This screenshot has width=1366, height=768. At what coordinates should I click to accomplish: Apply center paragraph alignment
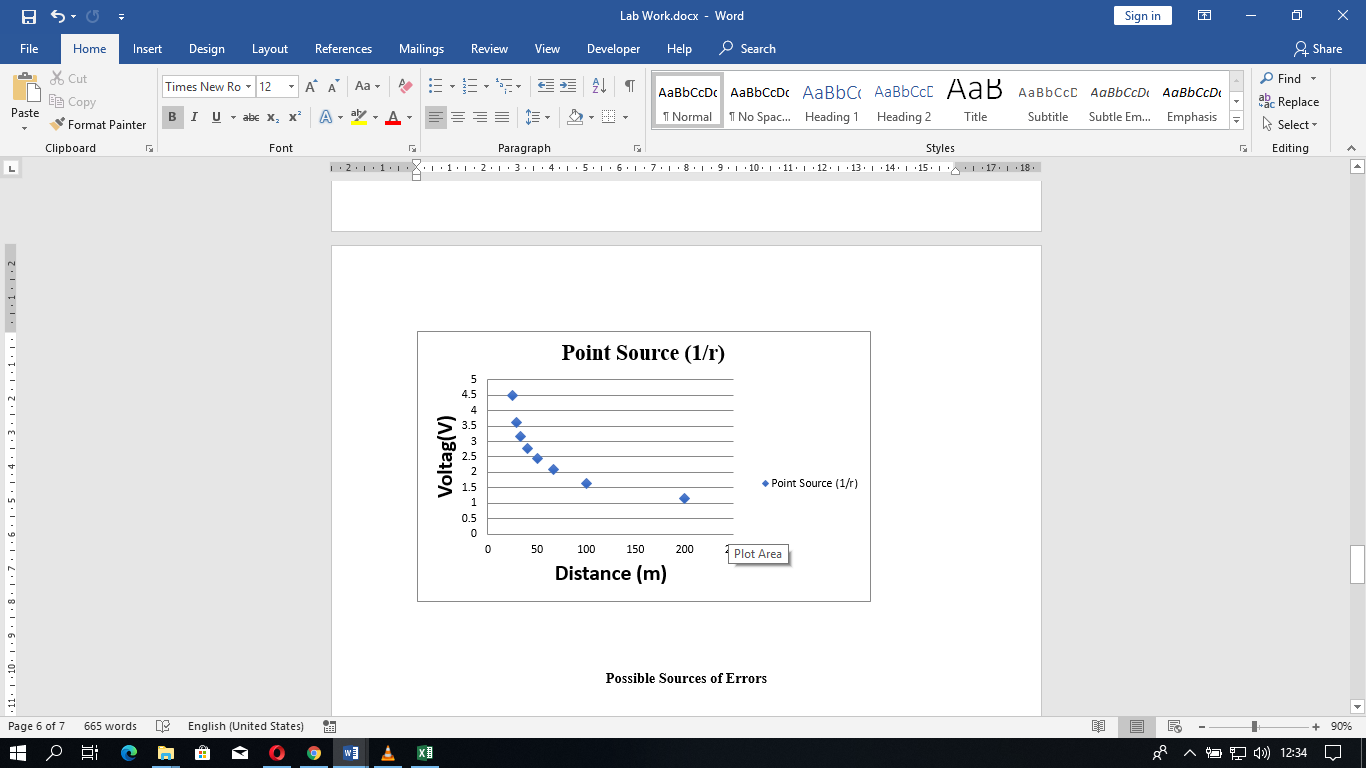[x=458, y=118]
